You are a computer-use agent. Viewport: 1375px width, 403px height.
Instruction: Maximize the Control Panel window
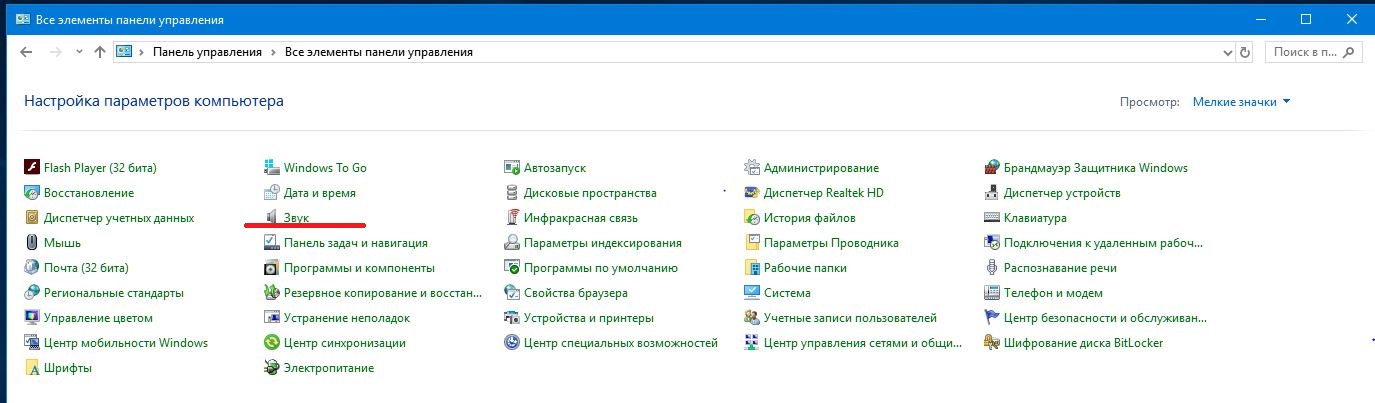[x=1306, y=19]
